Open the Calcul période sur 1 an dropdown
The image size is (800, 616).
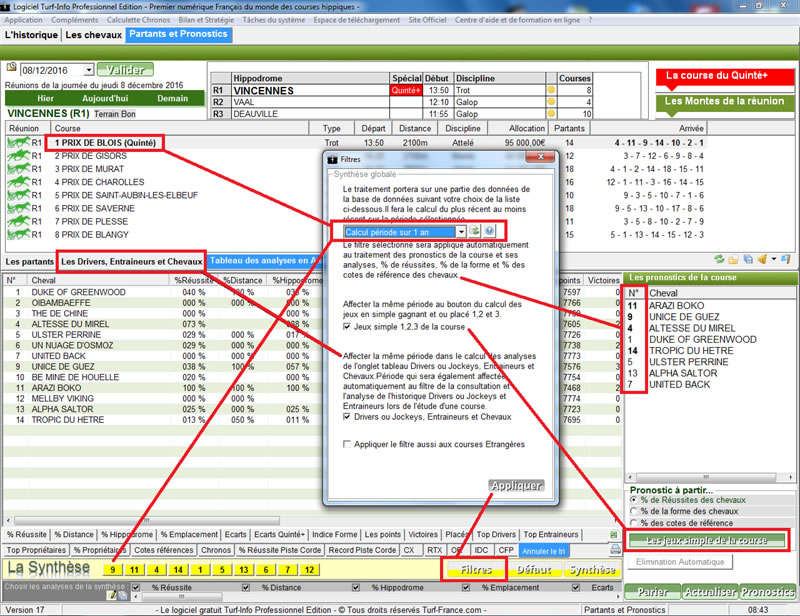coord(461,231)
